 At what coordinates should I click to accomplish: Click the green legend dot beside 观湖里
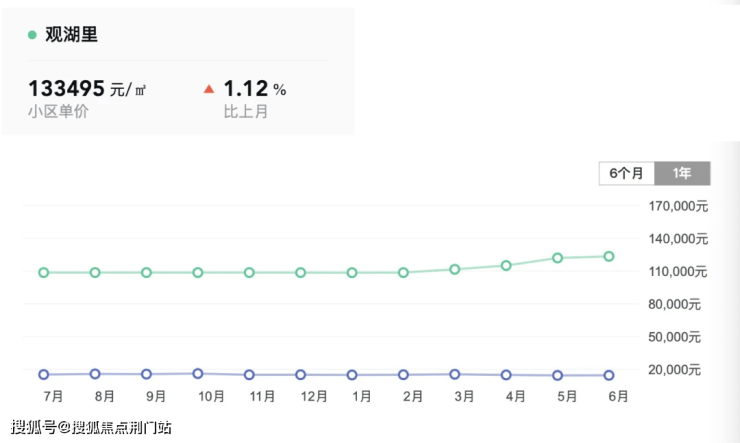click(32, 35)
